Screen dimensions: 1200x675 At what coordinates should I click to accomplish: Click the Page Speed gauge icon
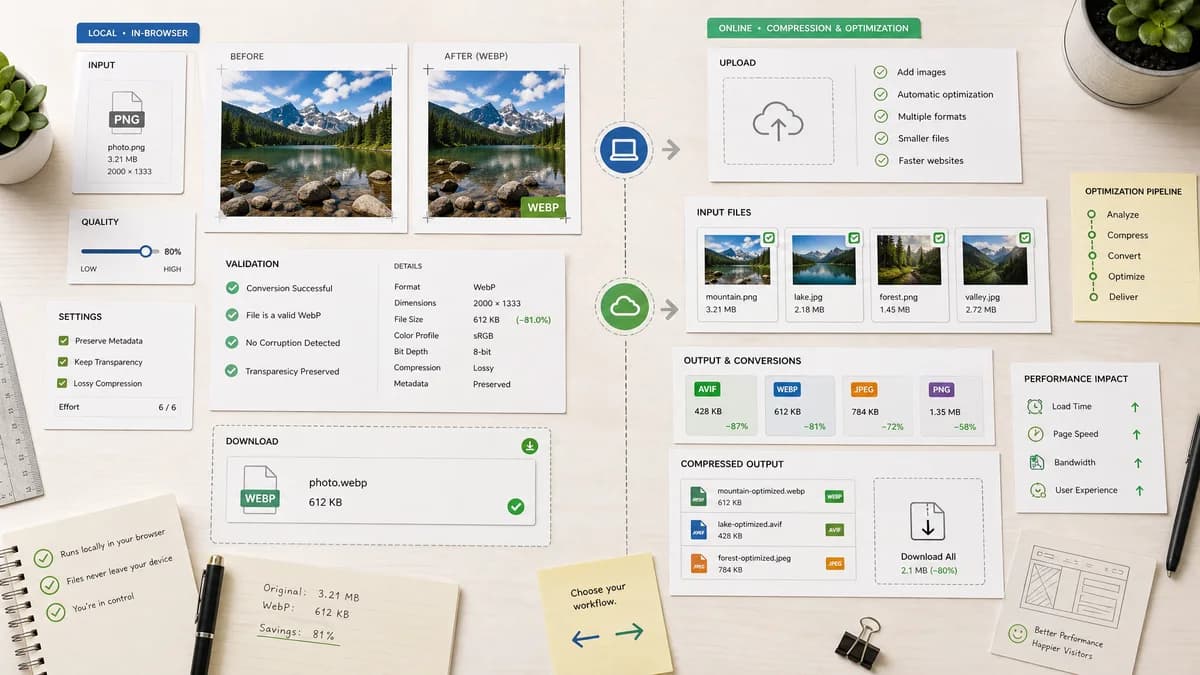coord(1036,434)
